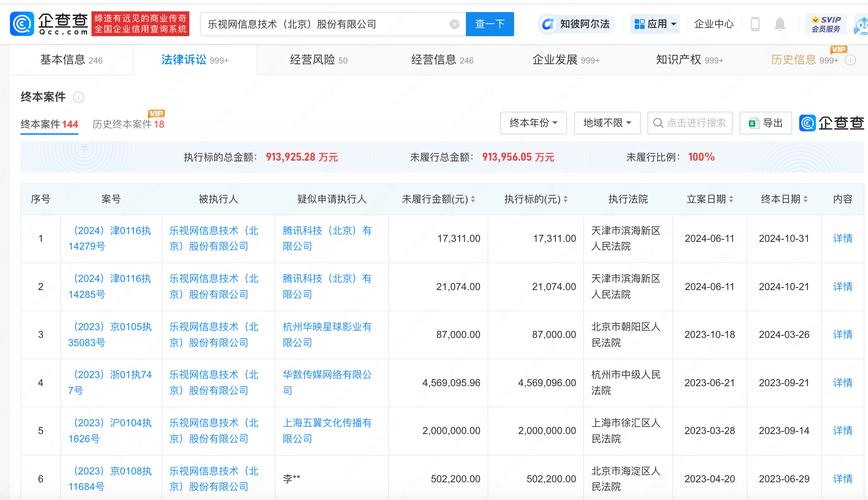
Task: Click total 913,925.28 万元 value
Action: (302, 157)
